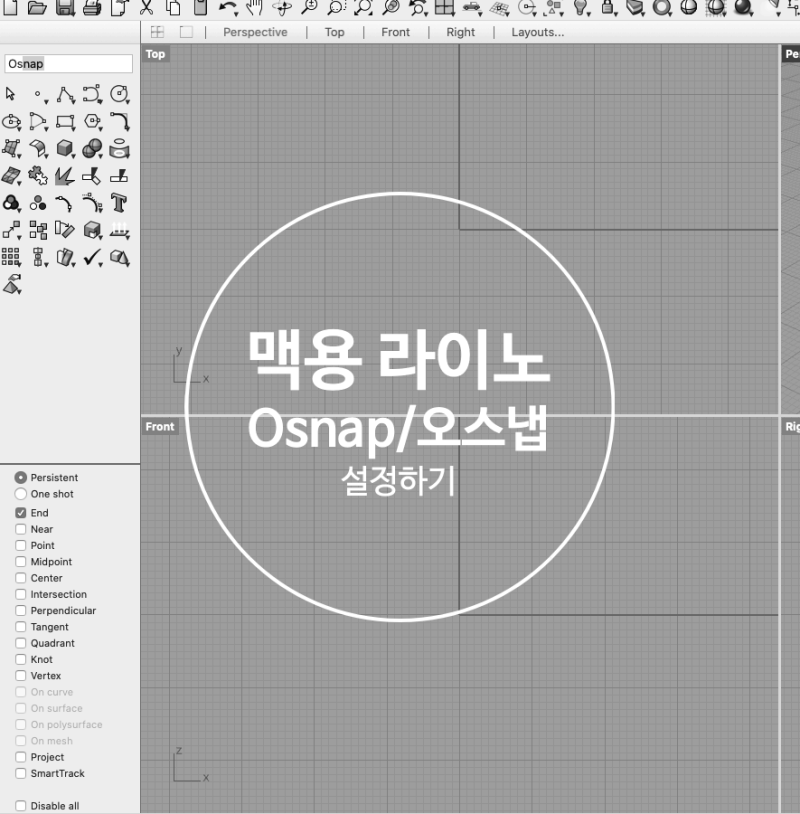The image size is (800, 814).
Task: Select the Split tool
Action: pos(119,175)
